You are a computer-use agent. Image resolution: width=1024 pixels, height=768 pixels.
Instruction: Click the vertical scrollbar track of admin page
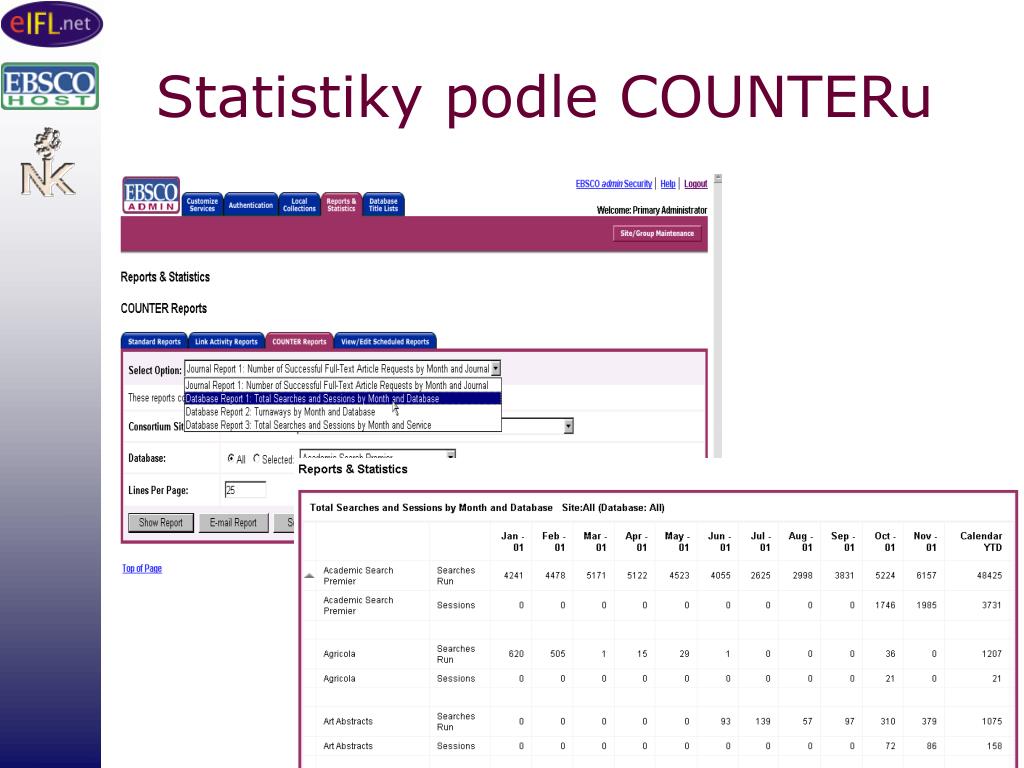[x=718, y=320]
